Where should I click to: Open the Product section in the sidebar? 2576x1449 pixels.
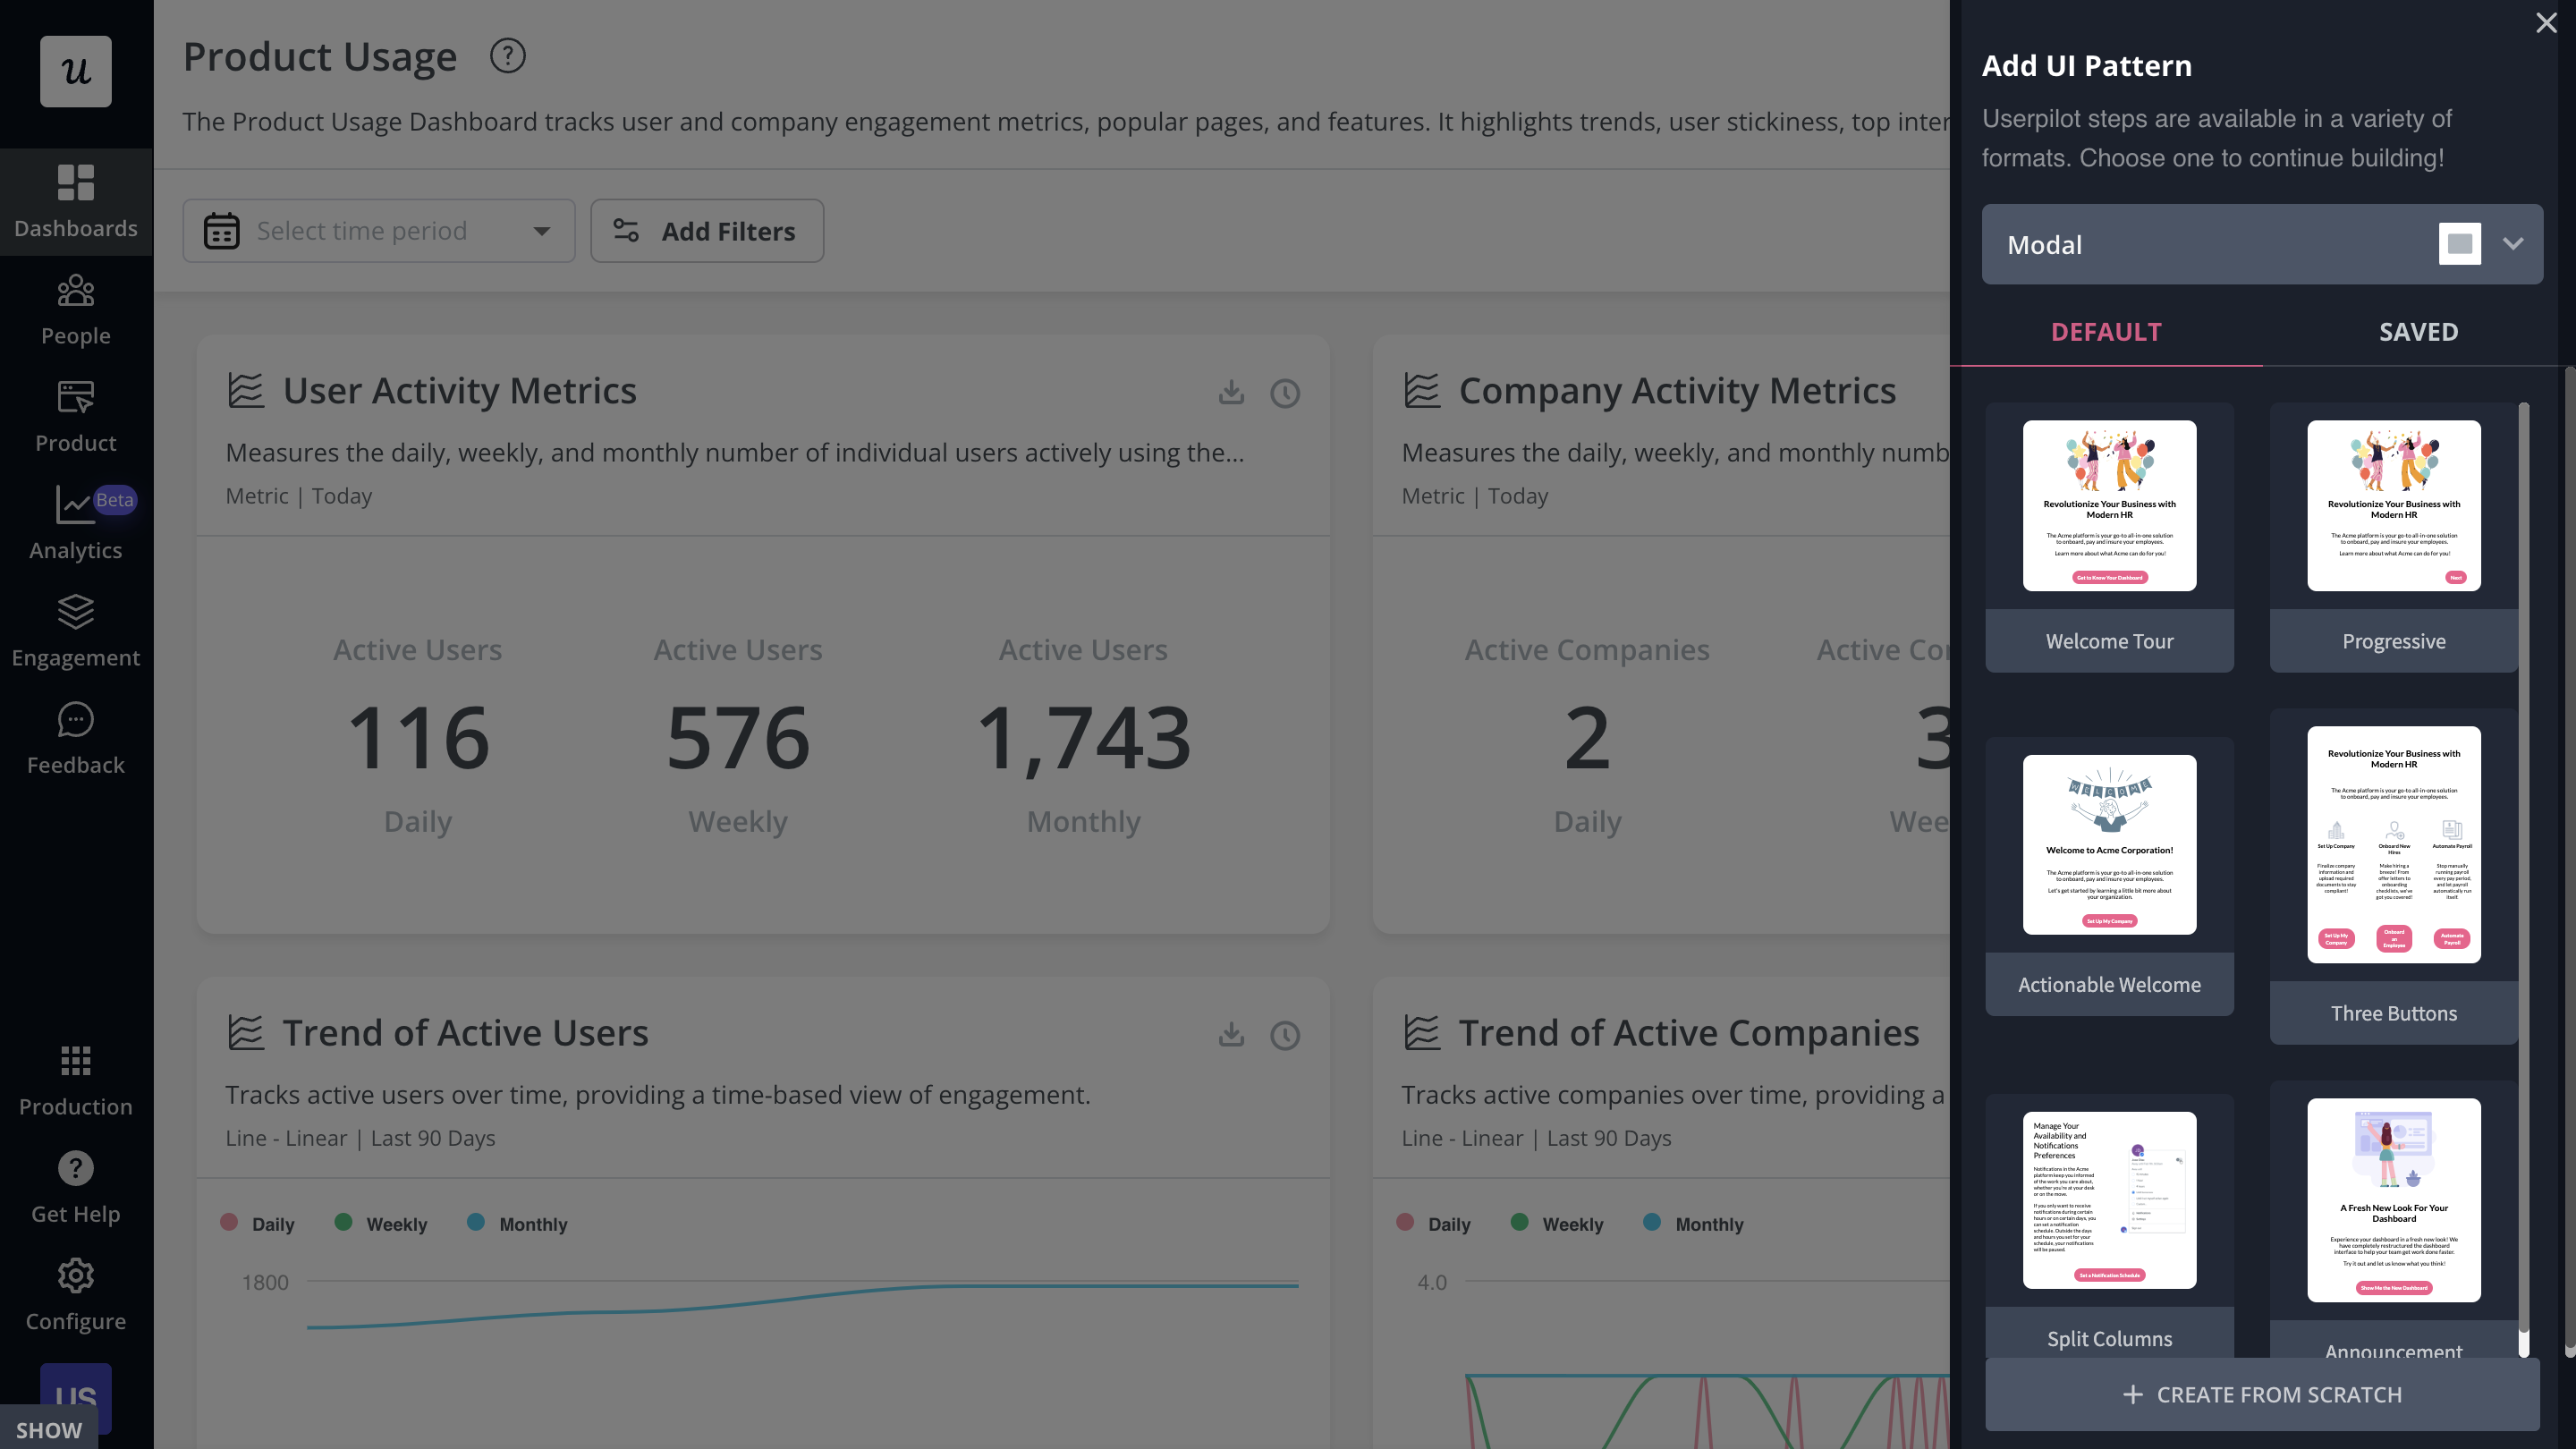tap(75, 414)
